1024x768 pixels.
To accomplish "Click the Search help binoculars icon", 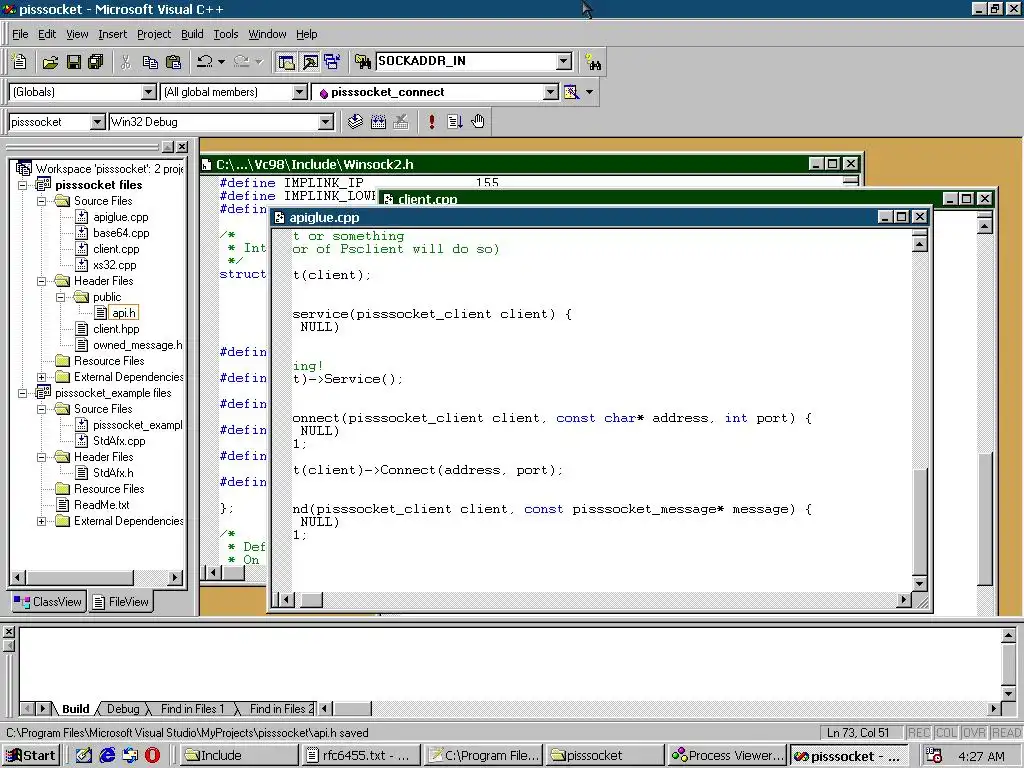I will click(593, 62).
